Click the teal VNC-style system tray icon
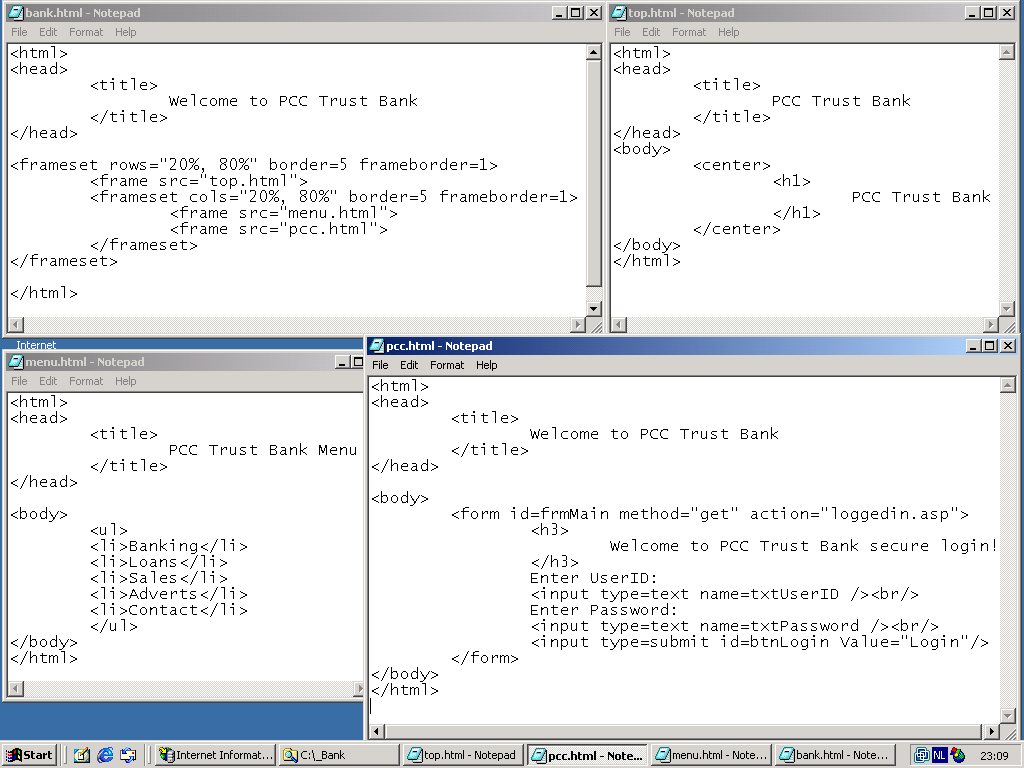This screenshot has height=768, width=1024. 922,754
